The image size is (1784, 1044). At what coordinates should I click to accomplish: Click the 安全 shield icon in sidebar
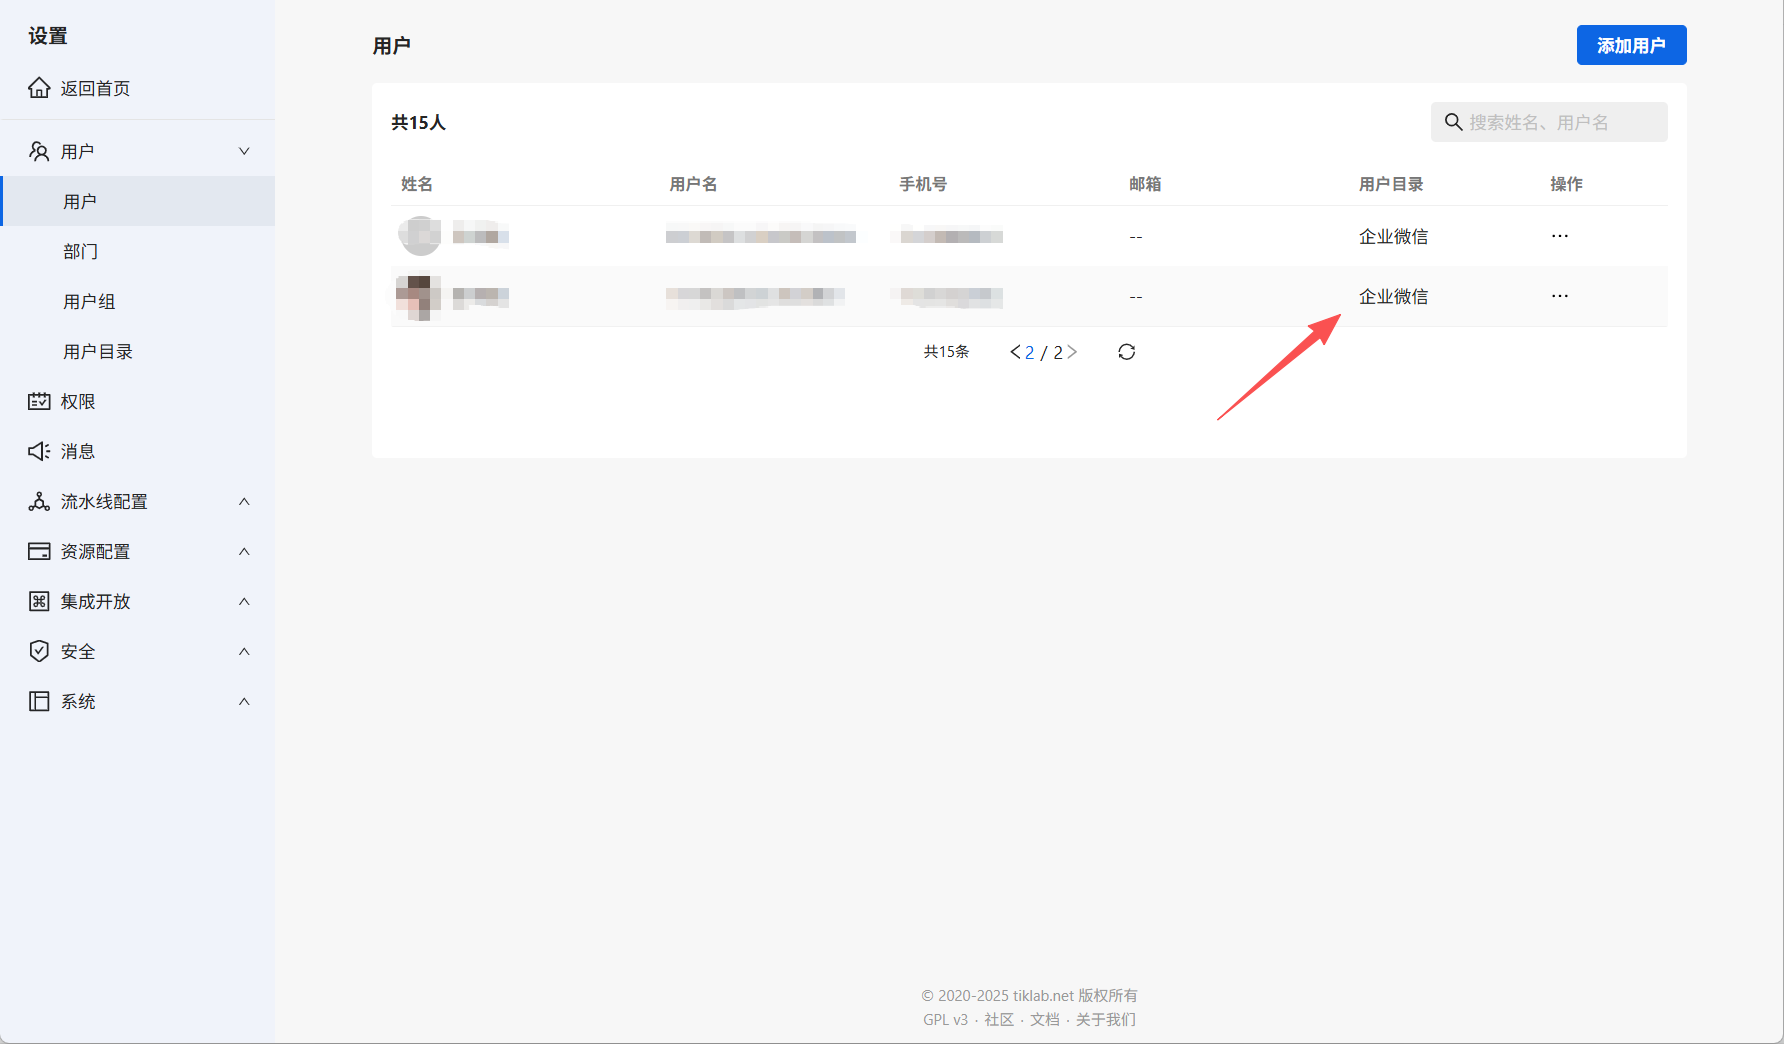click(39, 651)
